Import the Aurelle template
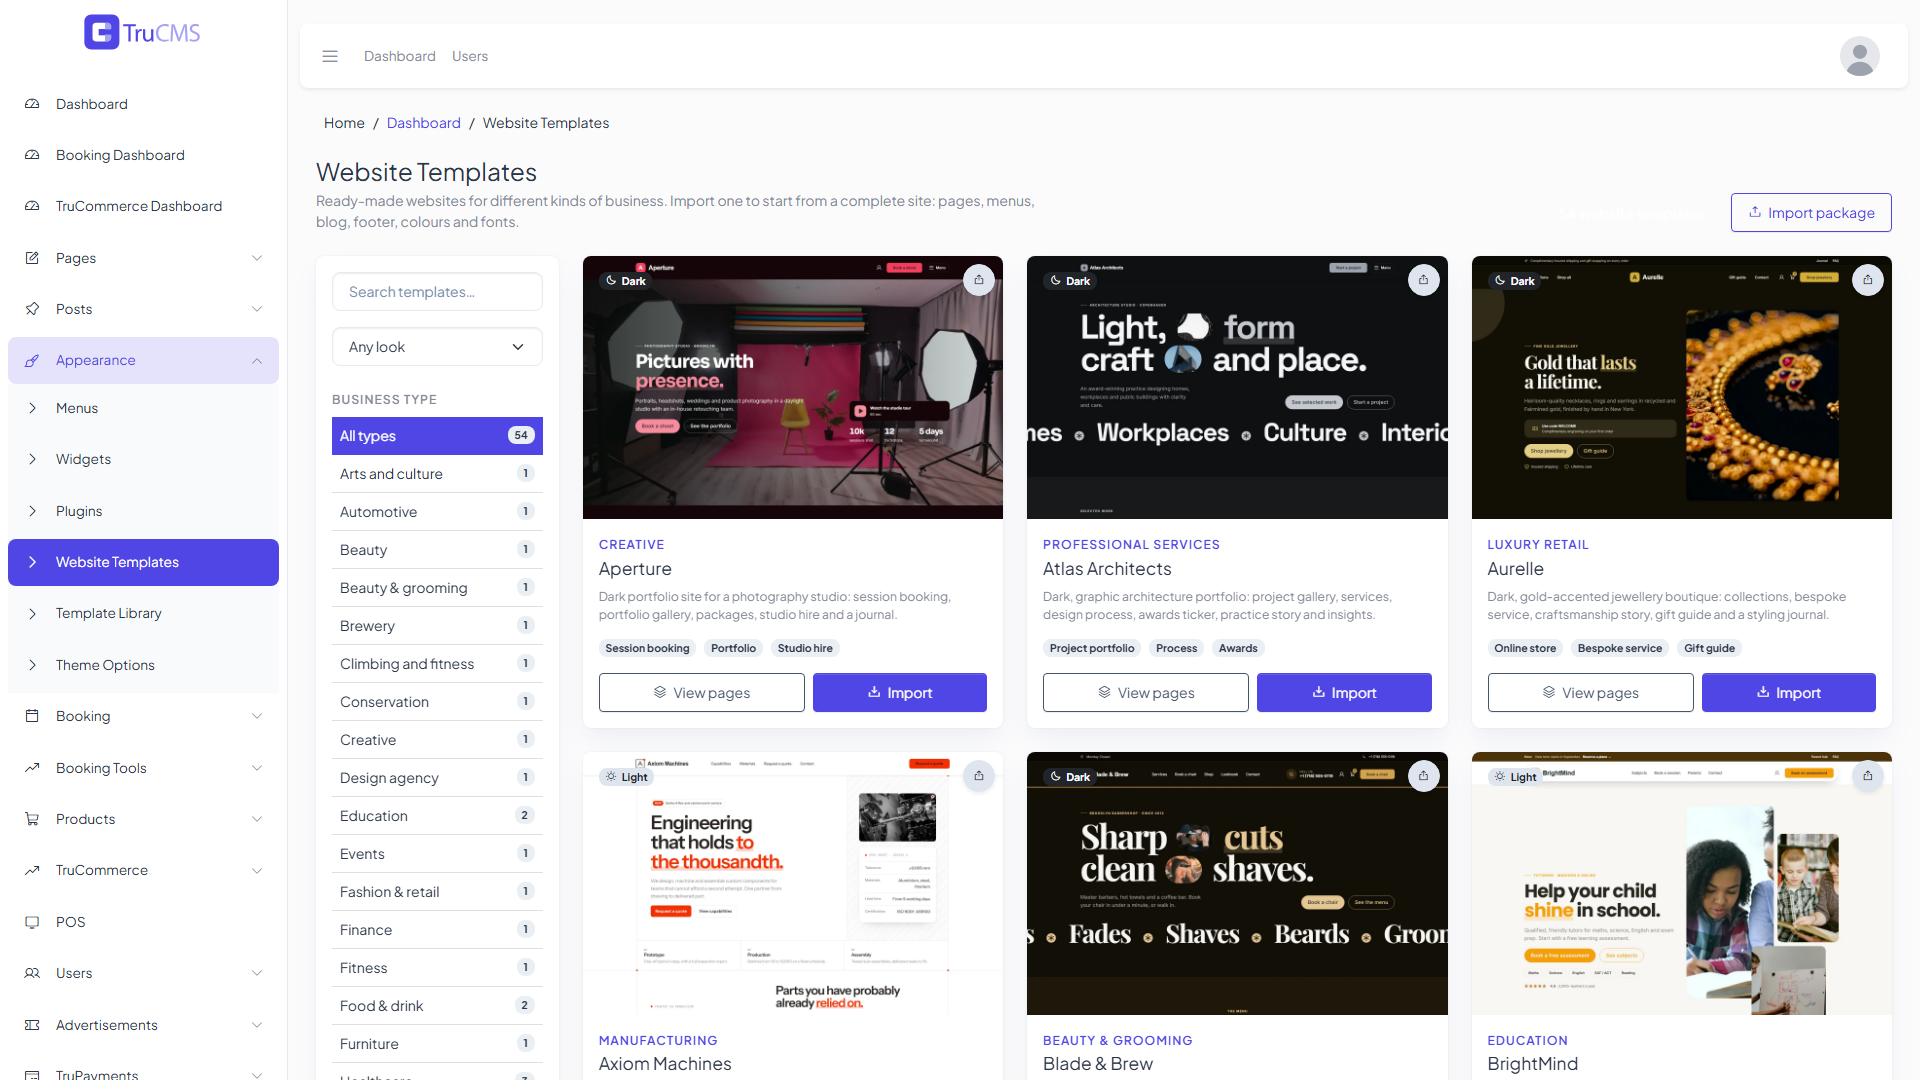The height and width of the screenshot is (1080, 1920). (x=1788, y=693)
